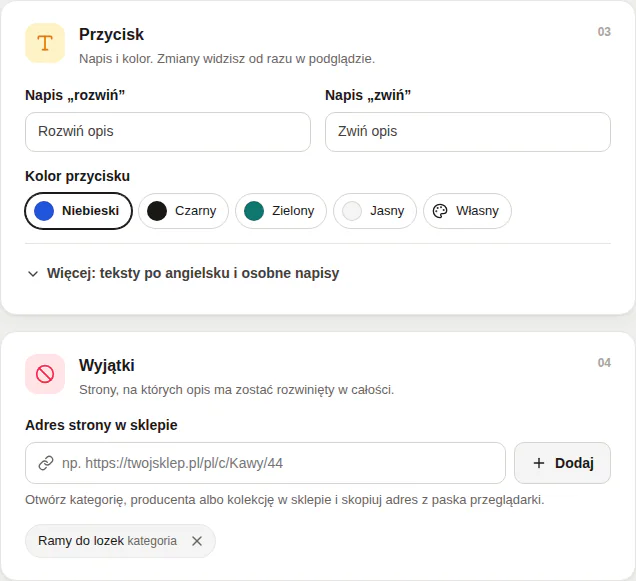Expand Więcej: teksty po angielsku section
The image size is (636, 581).
(183, 273)
